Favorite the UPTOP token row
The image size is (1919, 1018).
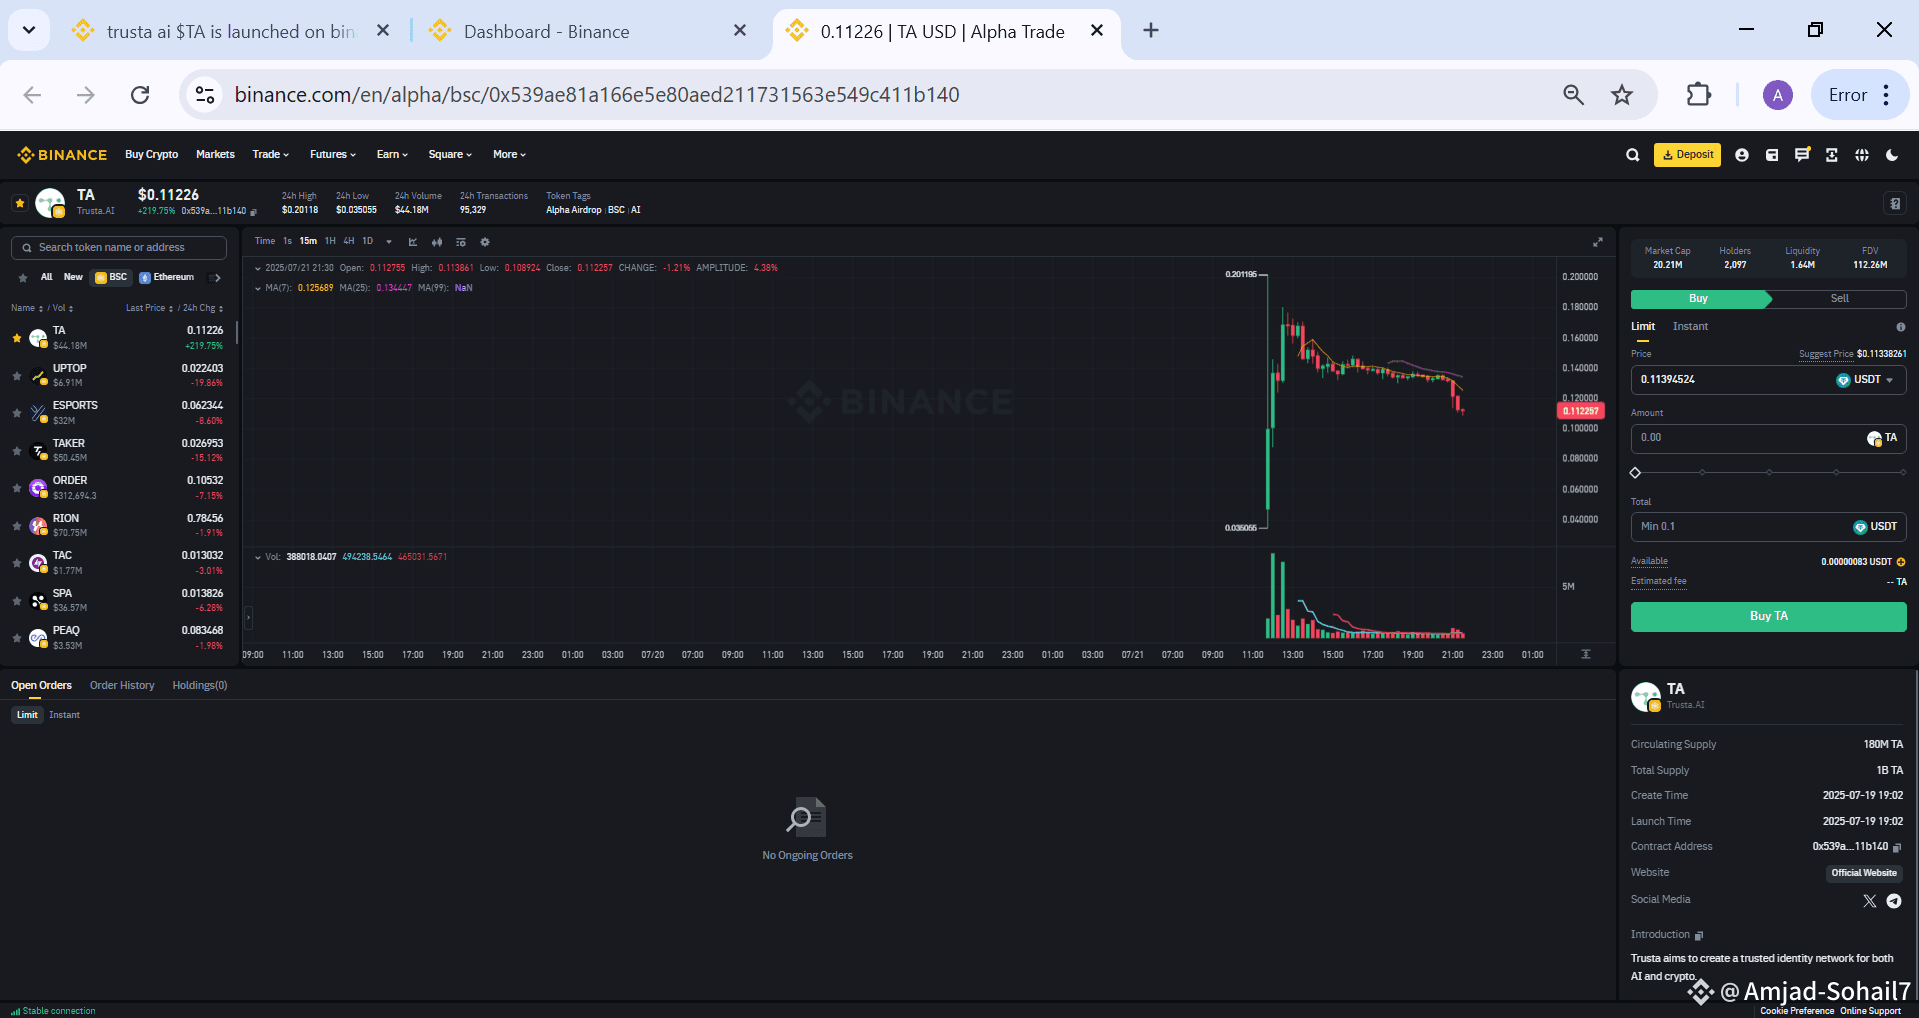17,376
